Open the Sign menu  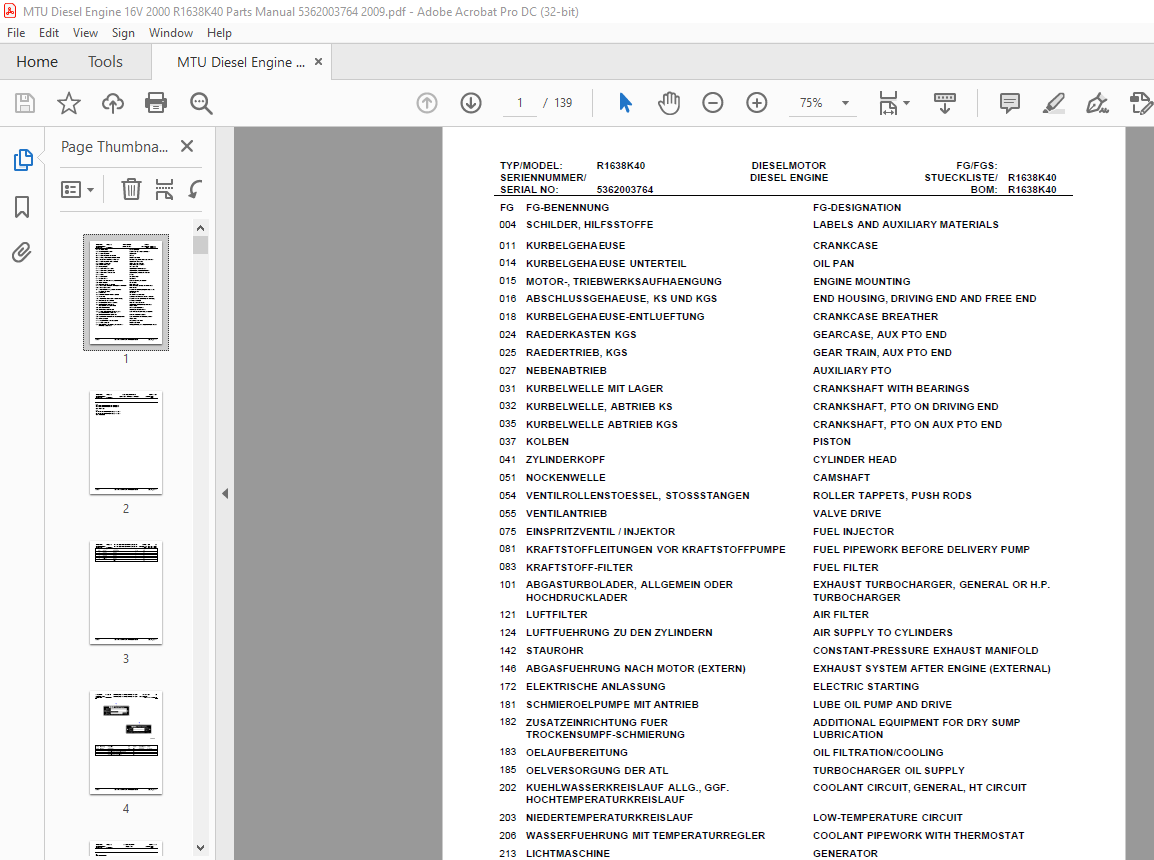tap(123, 32)
